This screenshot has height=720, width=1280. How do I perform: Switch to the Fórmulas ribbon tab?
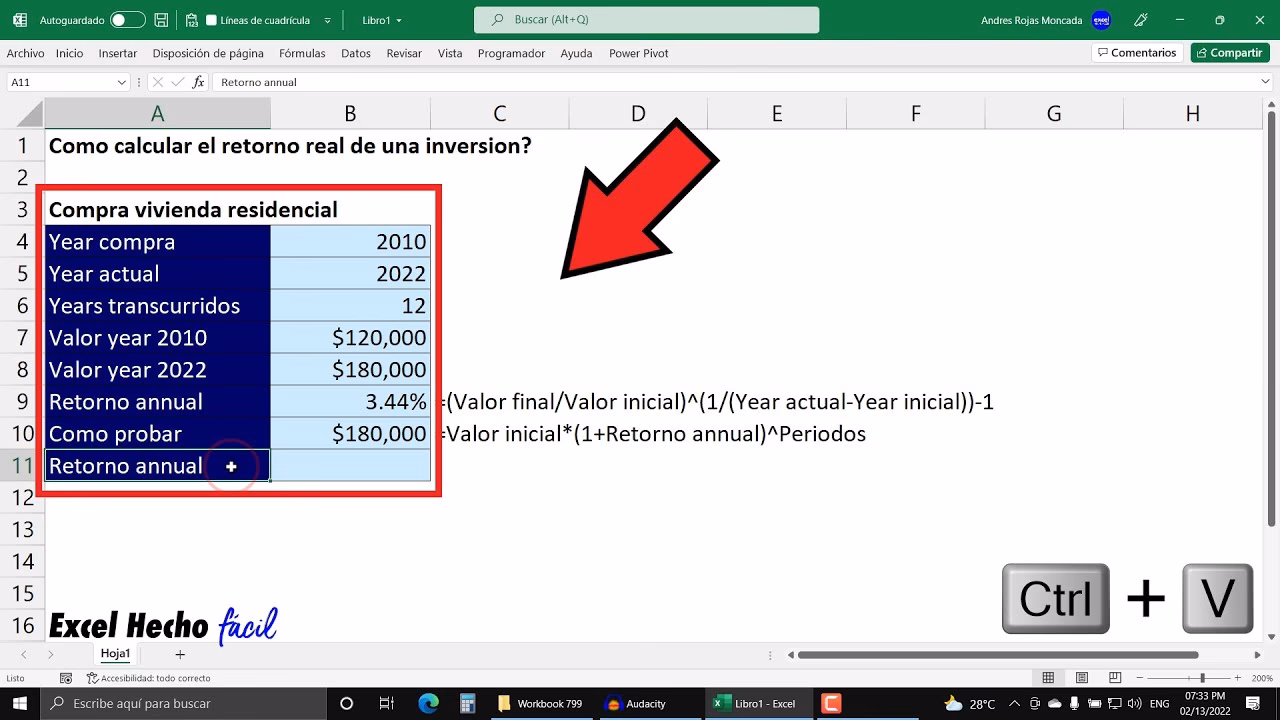(302, 53)
